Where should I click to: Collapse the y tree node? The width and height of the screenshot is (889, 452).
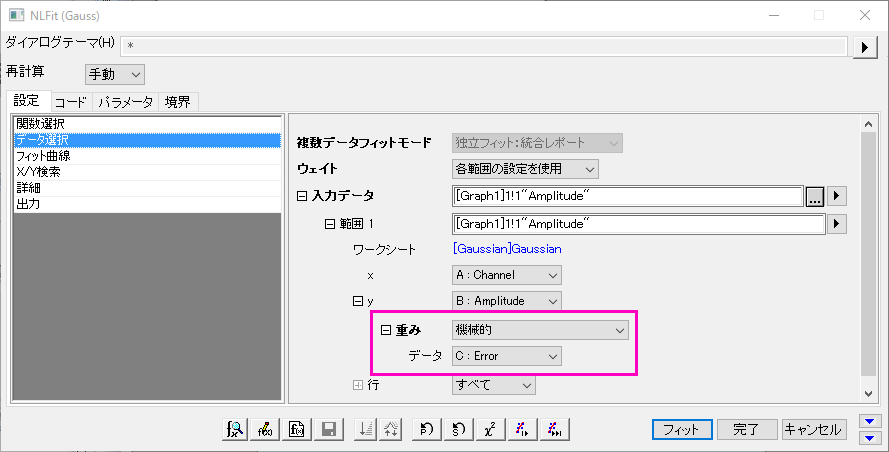[x=358, y=301]
